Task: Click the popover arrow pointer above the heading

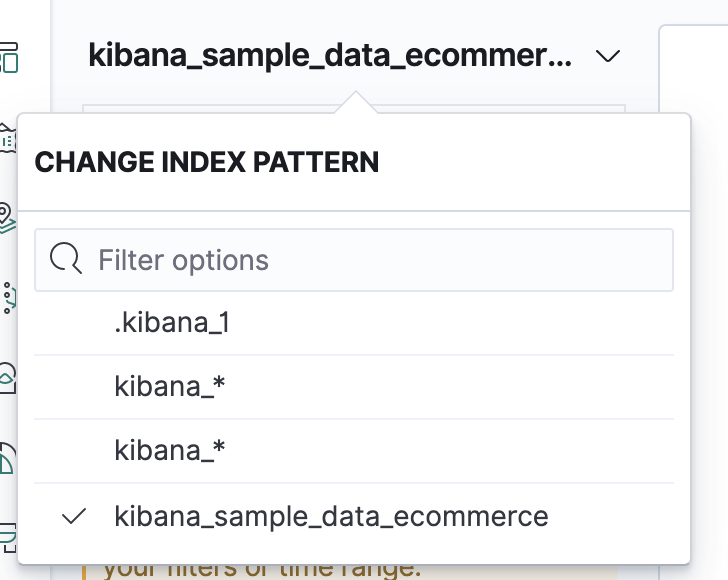Action: coord(355,104)
